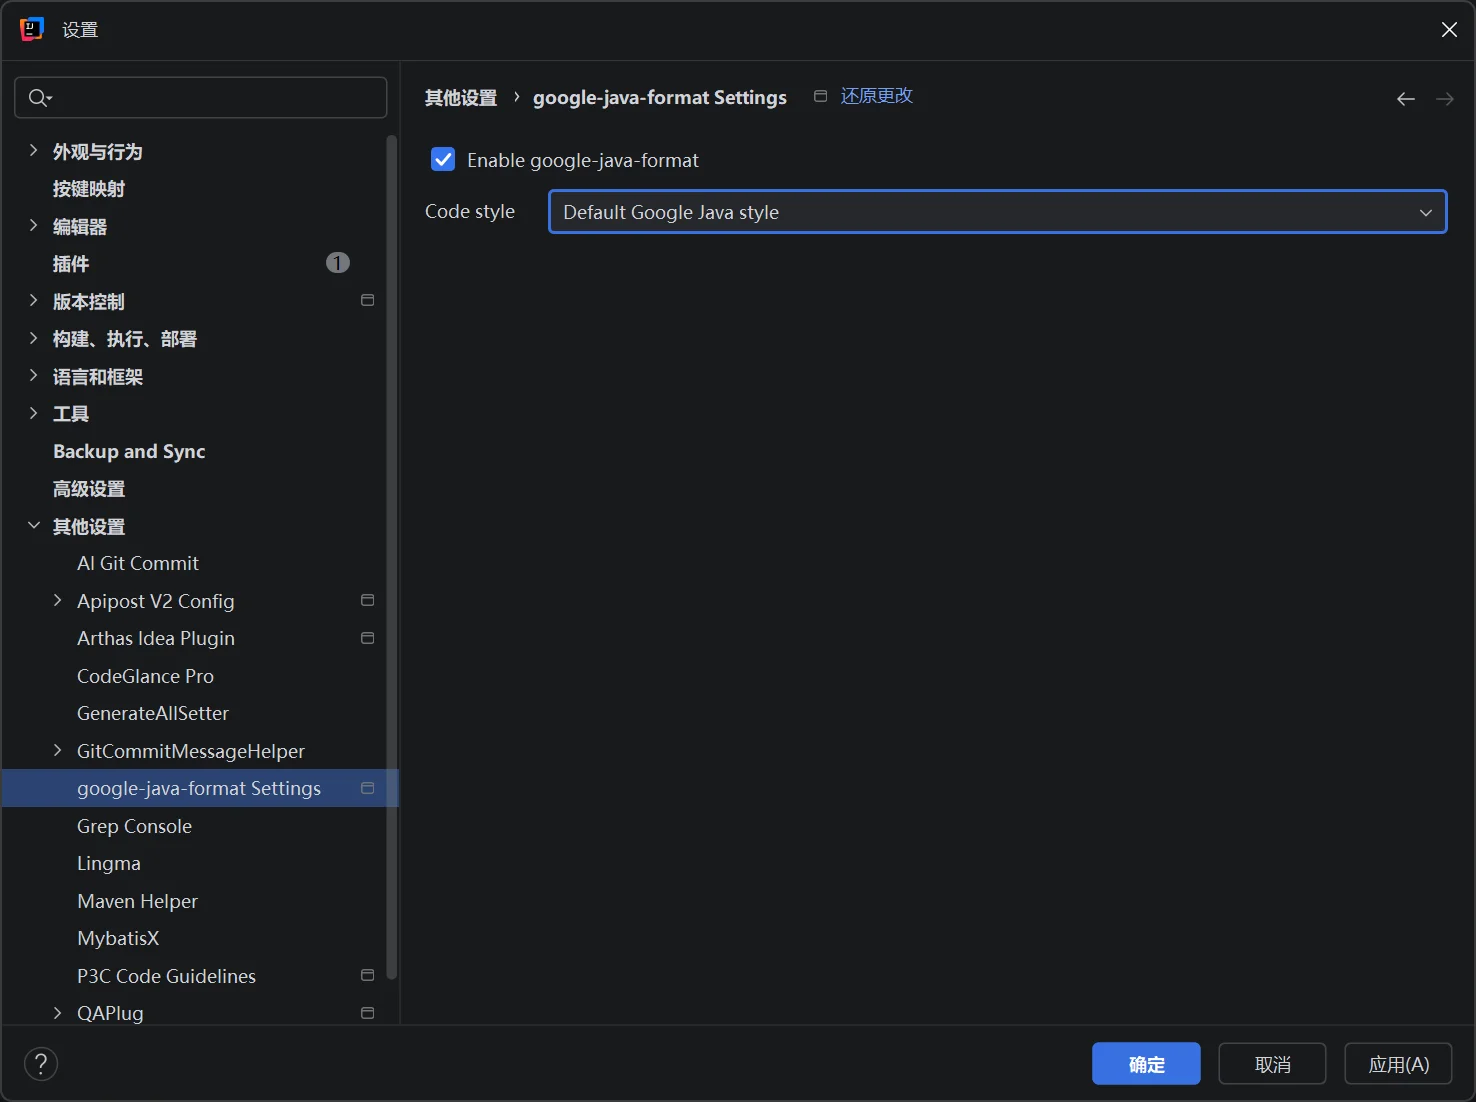Click the 还原更改 link
Image resolution: width=1476 pixels, height=1102 pixels.
(x=877, y=96)
